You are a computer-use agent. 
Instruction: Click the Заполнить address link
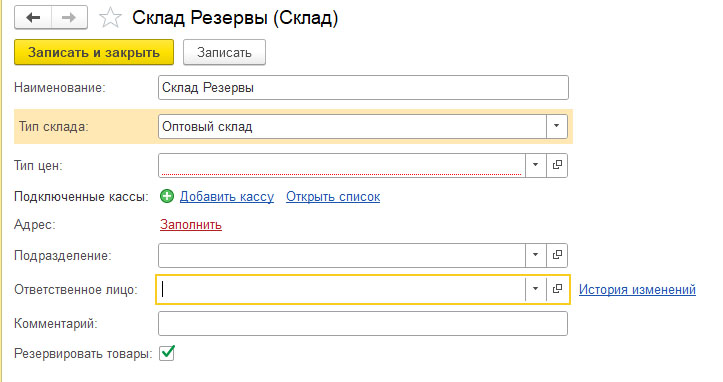coord(191,225)
